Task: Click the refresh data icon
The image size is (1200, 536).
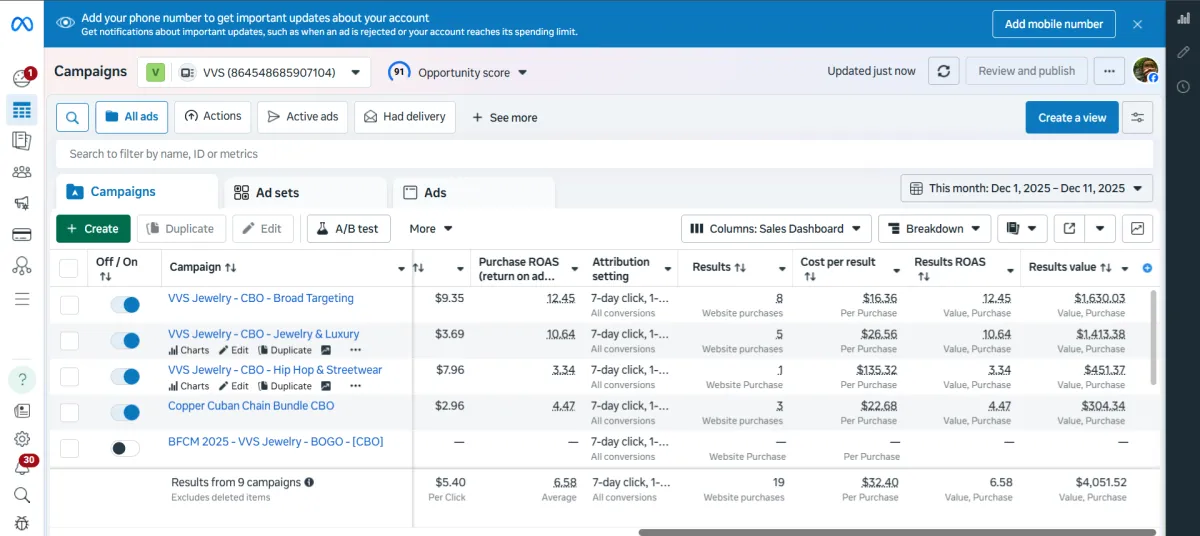Action: click(944, 71)
